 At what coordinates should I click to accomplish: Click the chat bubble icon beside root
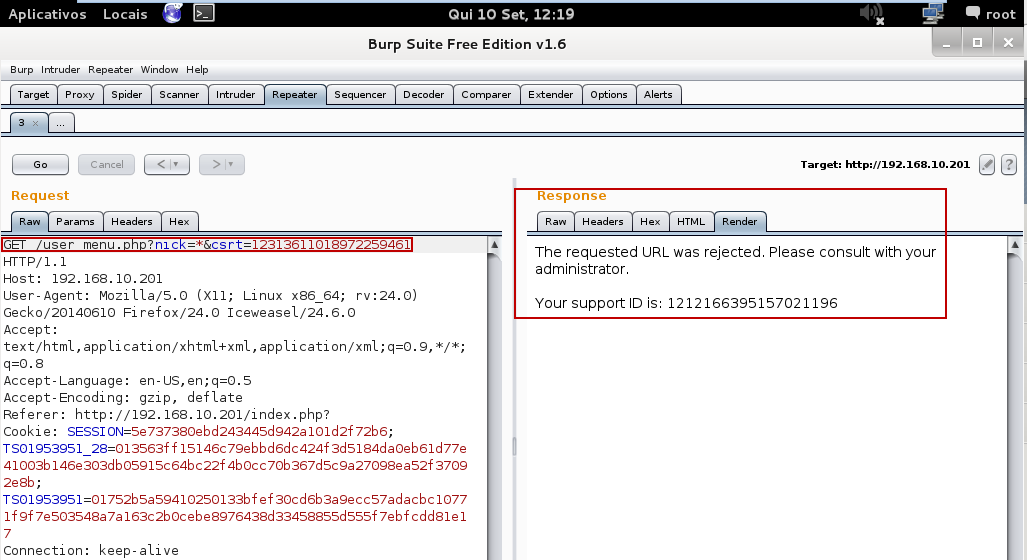[974, 13]
